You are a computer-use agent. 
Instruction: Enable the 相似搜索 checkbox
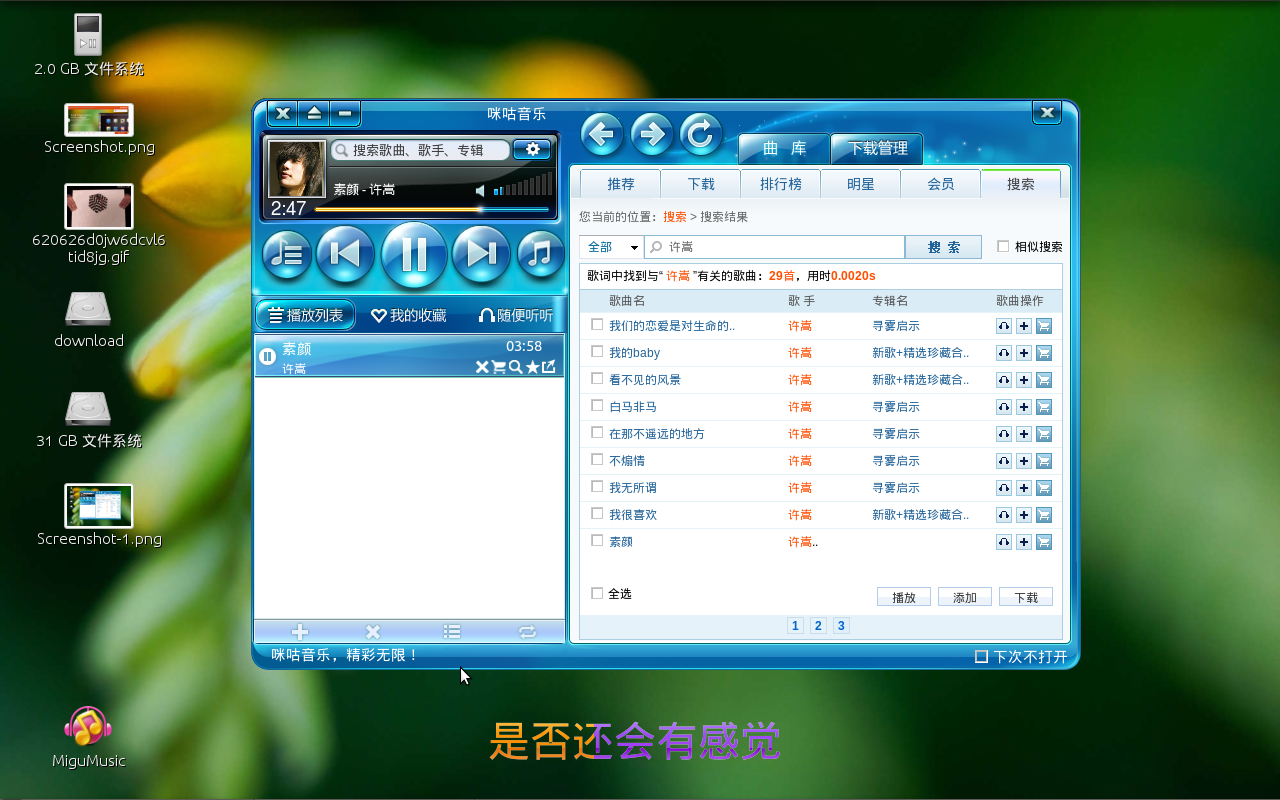point(1003,246)
